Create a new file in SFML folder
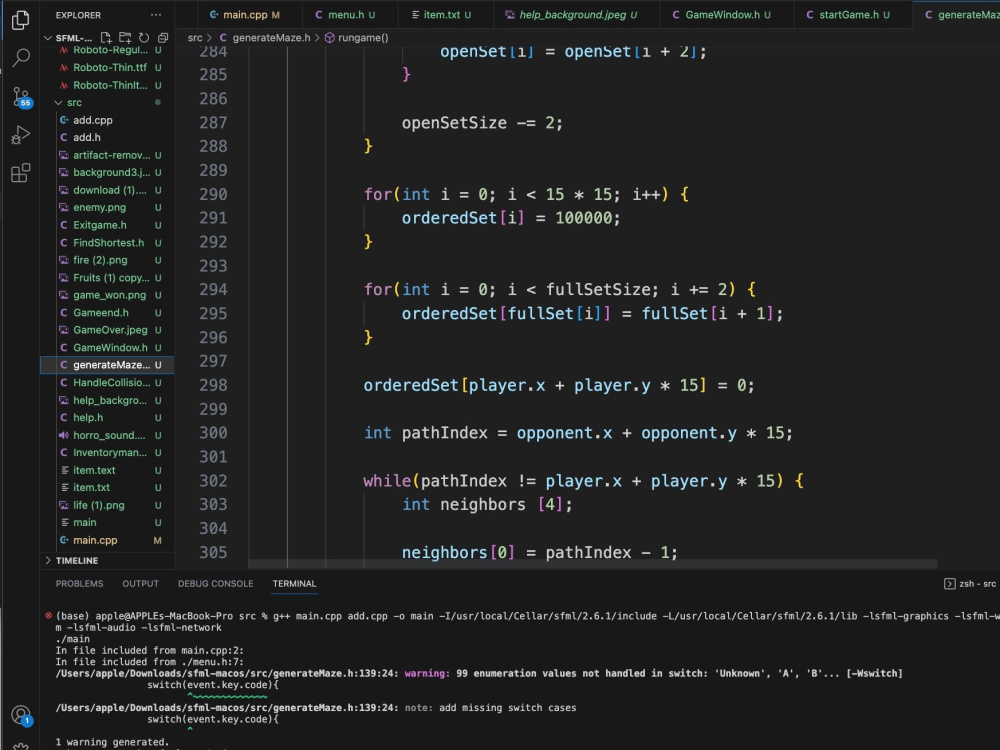Screen dimensions: 1000x750 pyautogui.click(x=106, y=38)
